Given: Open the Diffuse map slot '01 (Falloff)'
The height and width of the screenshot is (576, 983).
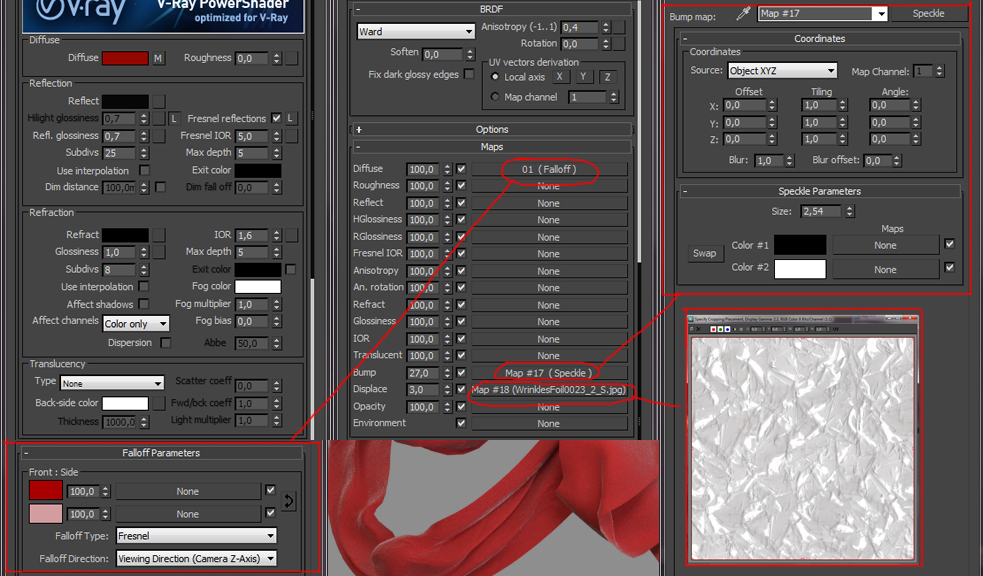Looking at the screenshot, I should tap(548, 170).
